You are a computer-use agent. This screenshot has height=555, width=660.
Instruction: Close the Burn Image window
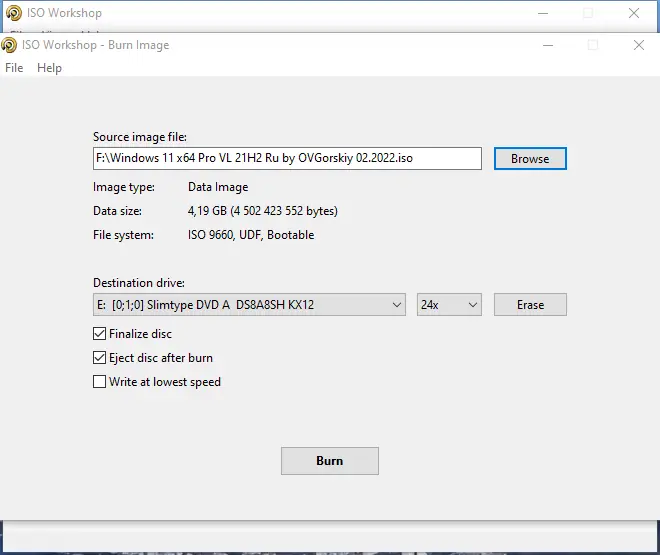tap(639, 45)
